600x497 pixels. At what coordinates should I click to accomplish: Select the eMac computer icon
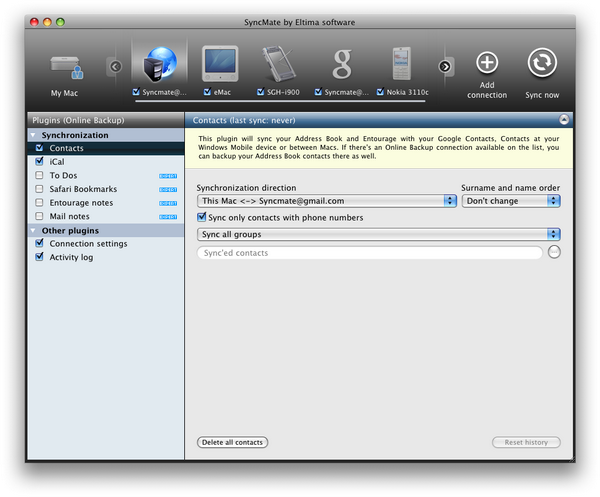click(220, 64)
